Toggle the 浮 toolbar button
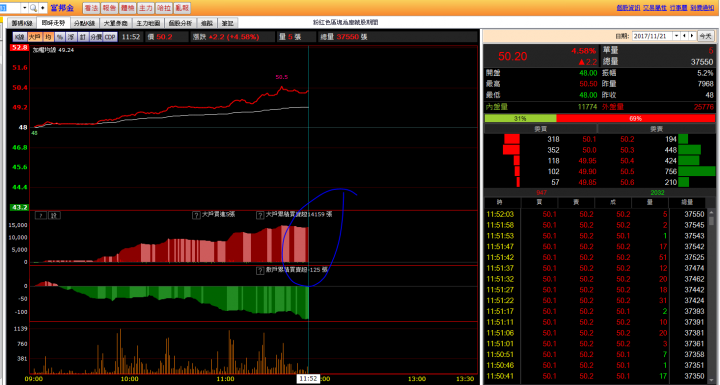This screenshot has width=720, height=385. point(71,37)
